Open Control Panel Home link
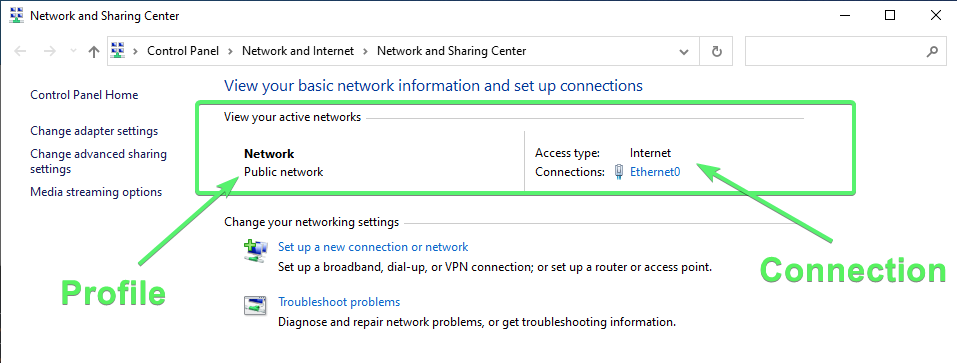957x363 pixels. pos(84,95)
